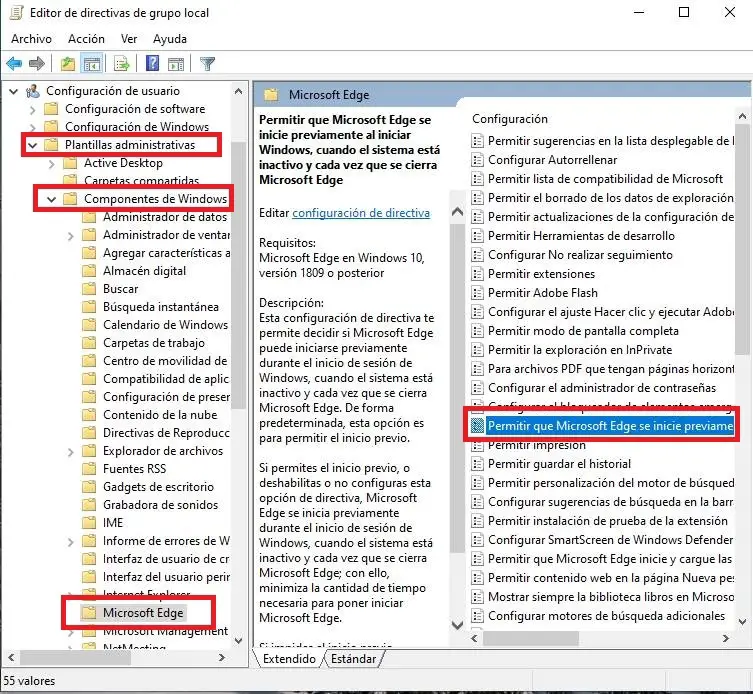Click policy icon beside Configurar No realizar seguimiento
Screen dimensions: 753x694
coord(477,255)
